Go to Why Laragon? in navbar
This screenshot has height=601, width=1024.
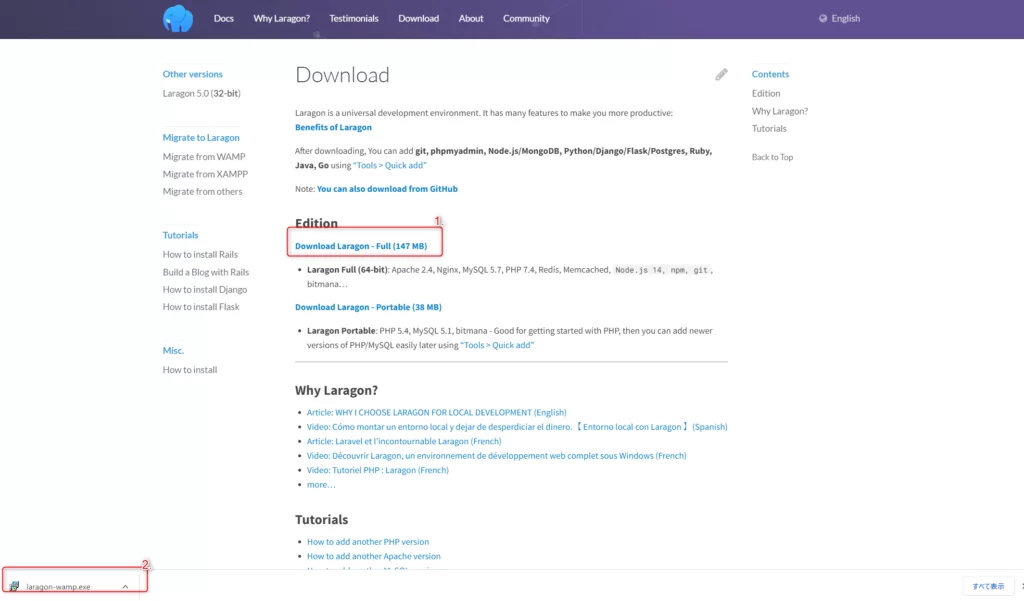(x=281, y=18)
